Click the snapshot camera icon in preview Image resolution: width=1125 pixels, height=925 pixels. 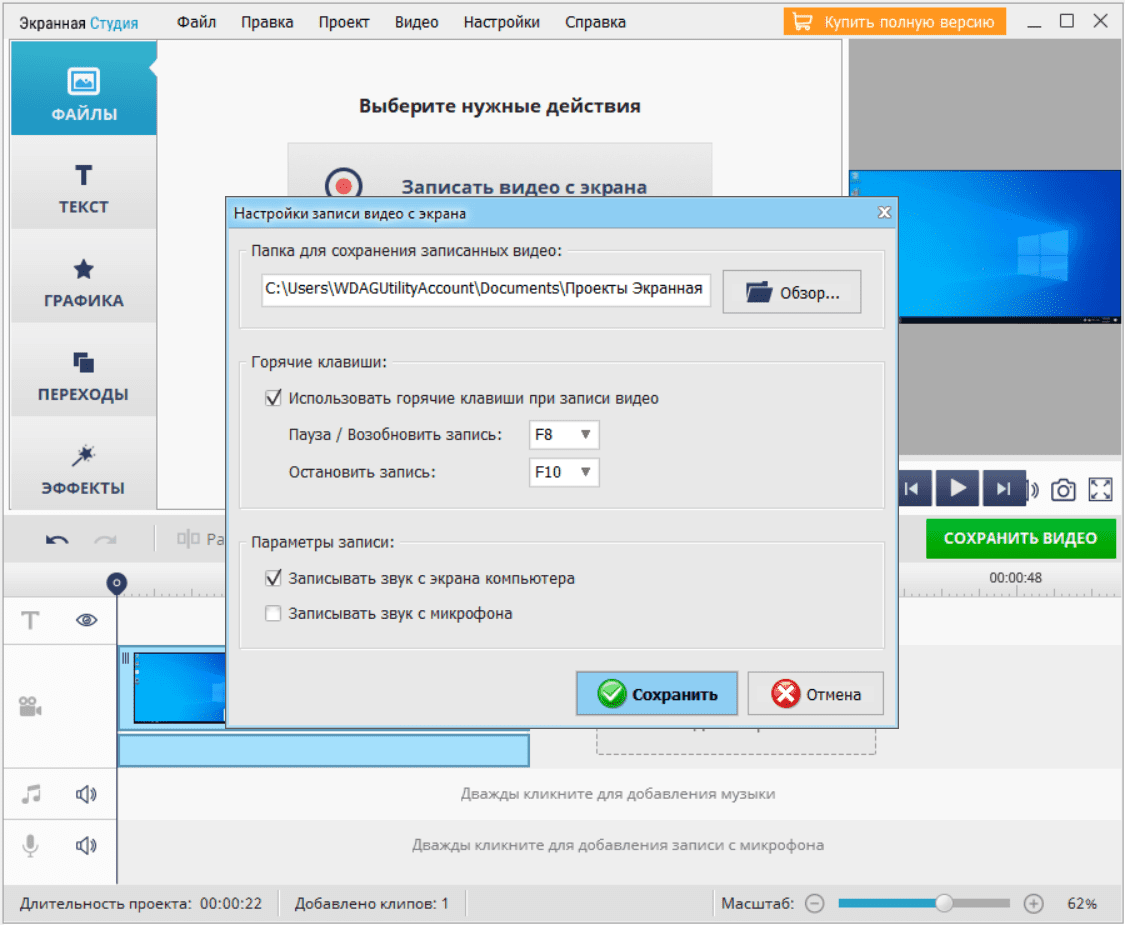point(1063,490)
